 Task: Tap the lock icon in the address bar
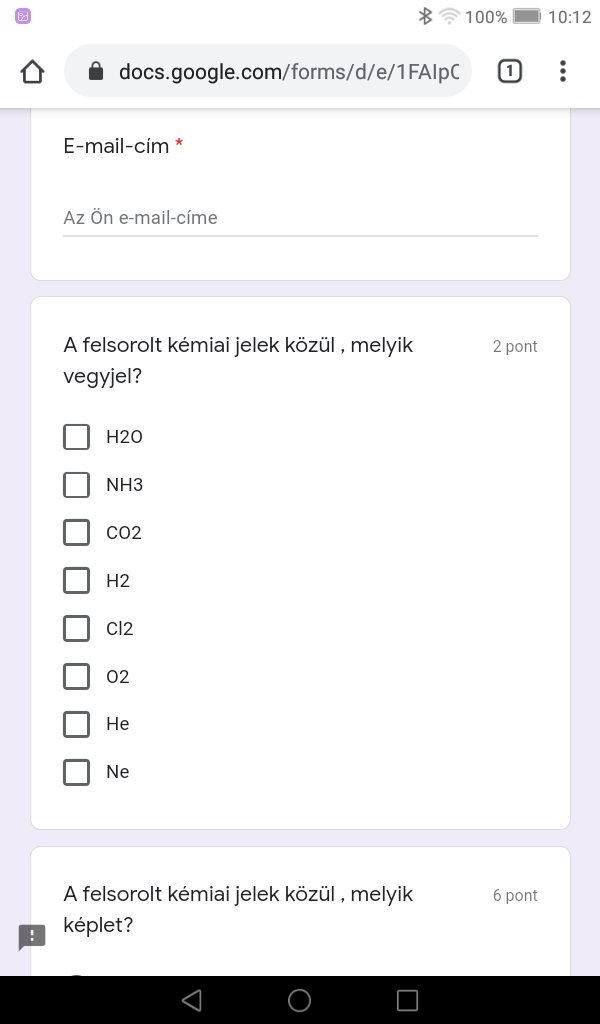coord(96,71)
